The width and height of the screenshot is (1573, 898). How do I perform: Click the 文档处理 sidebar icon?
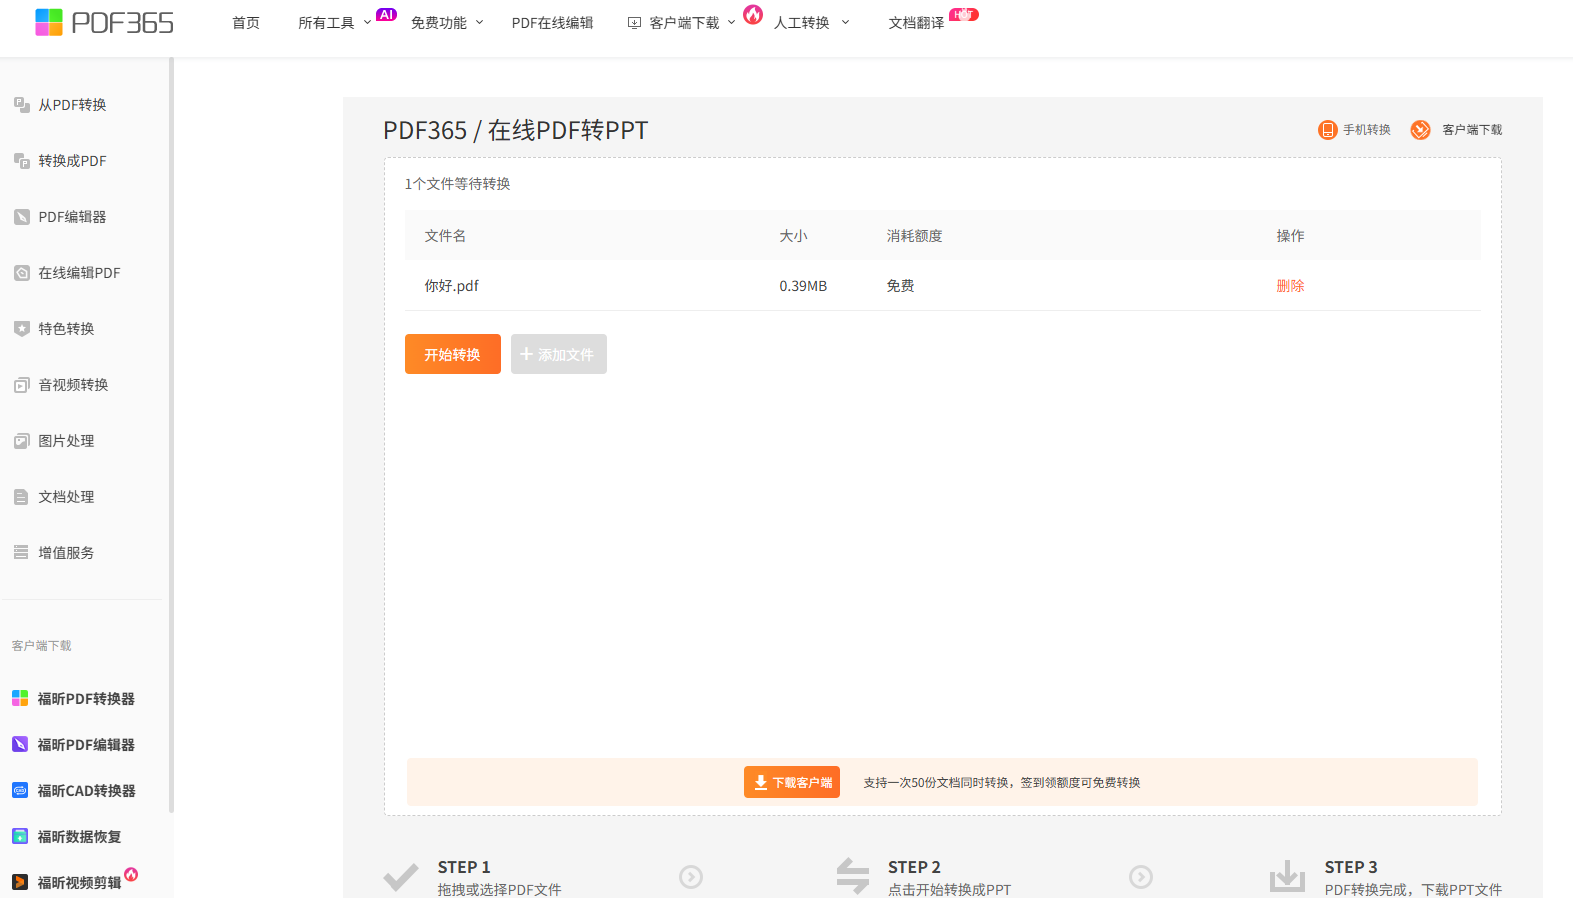(22, 496)
